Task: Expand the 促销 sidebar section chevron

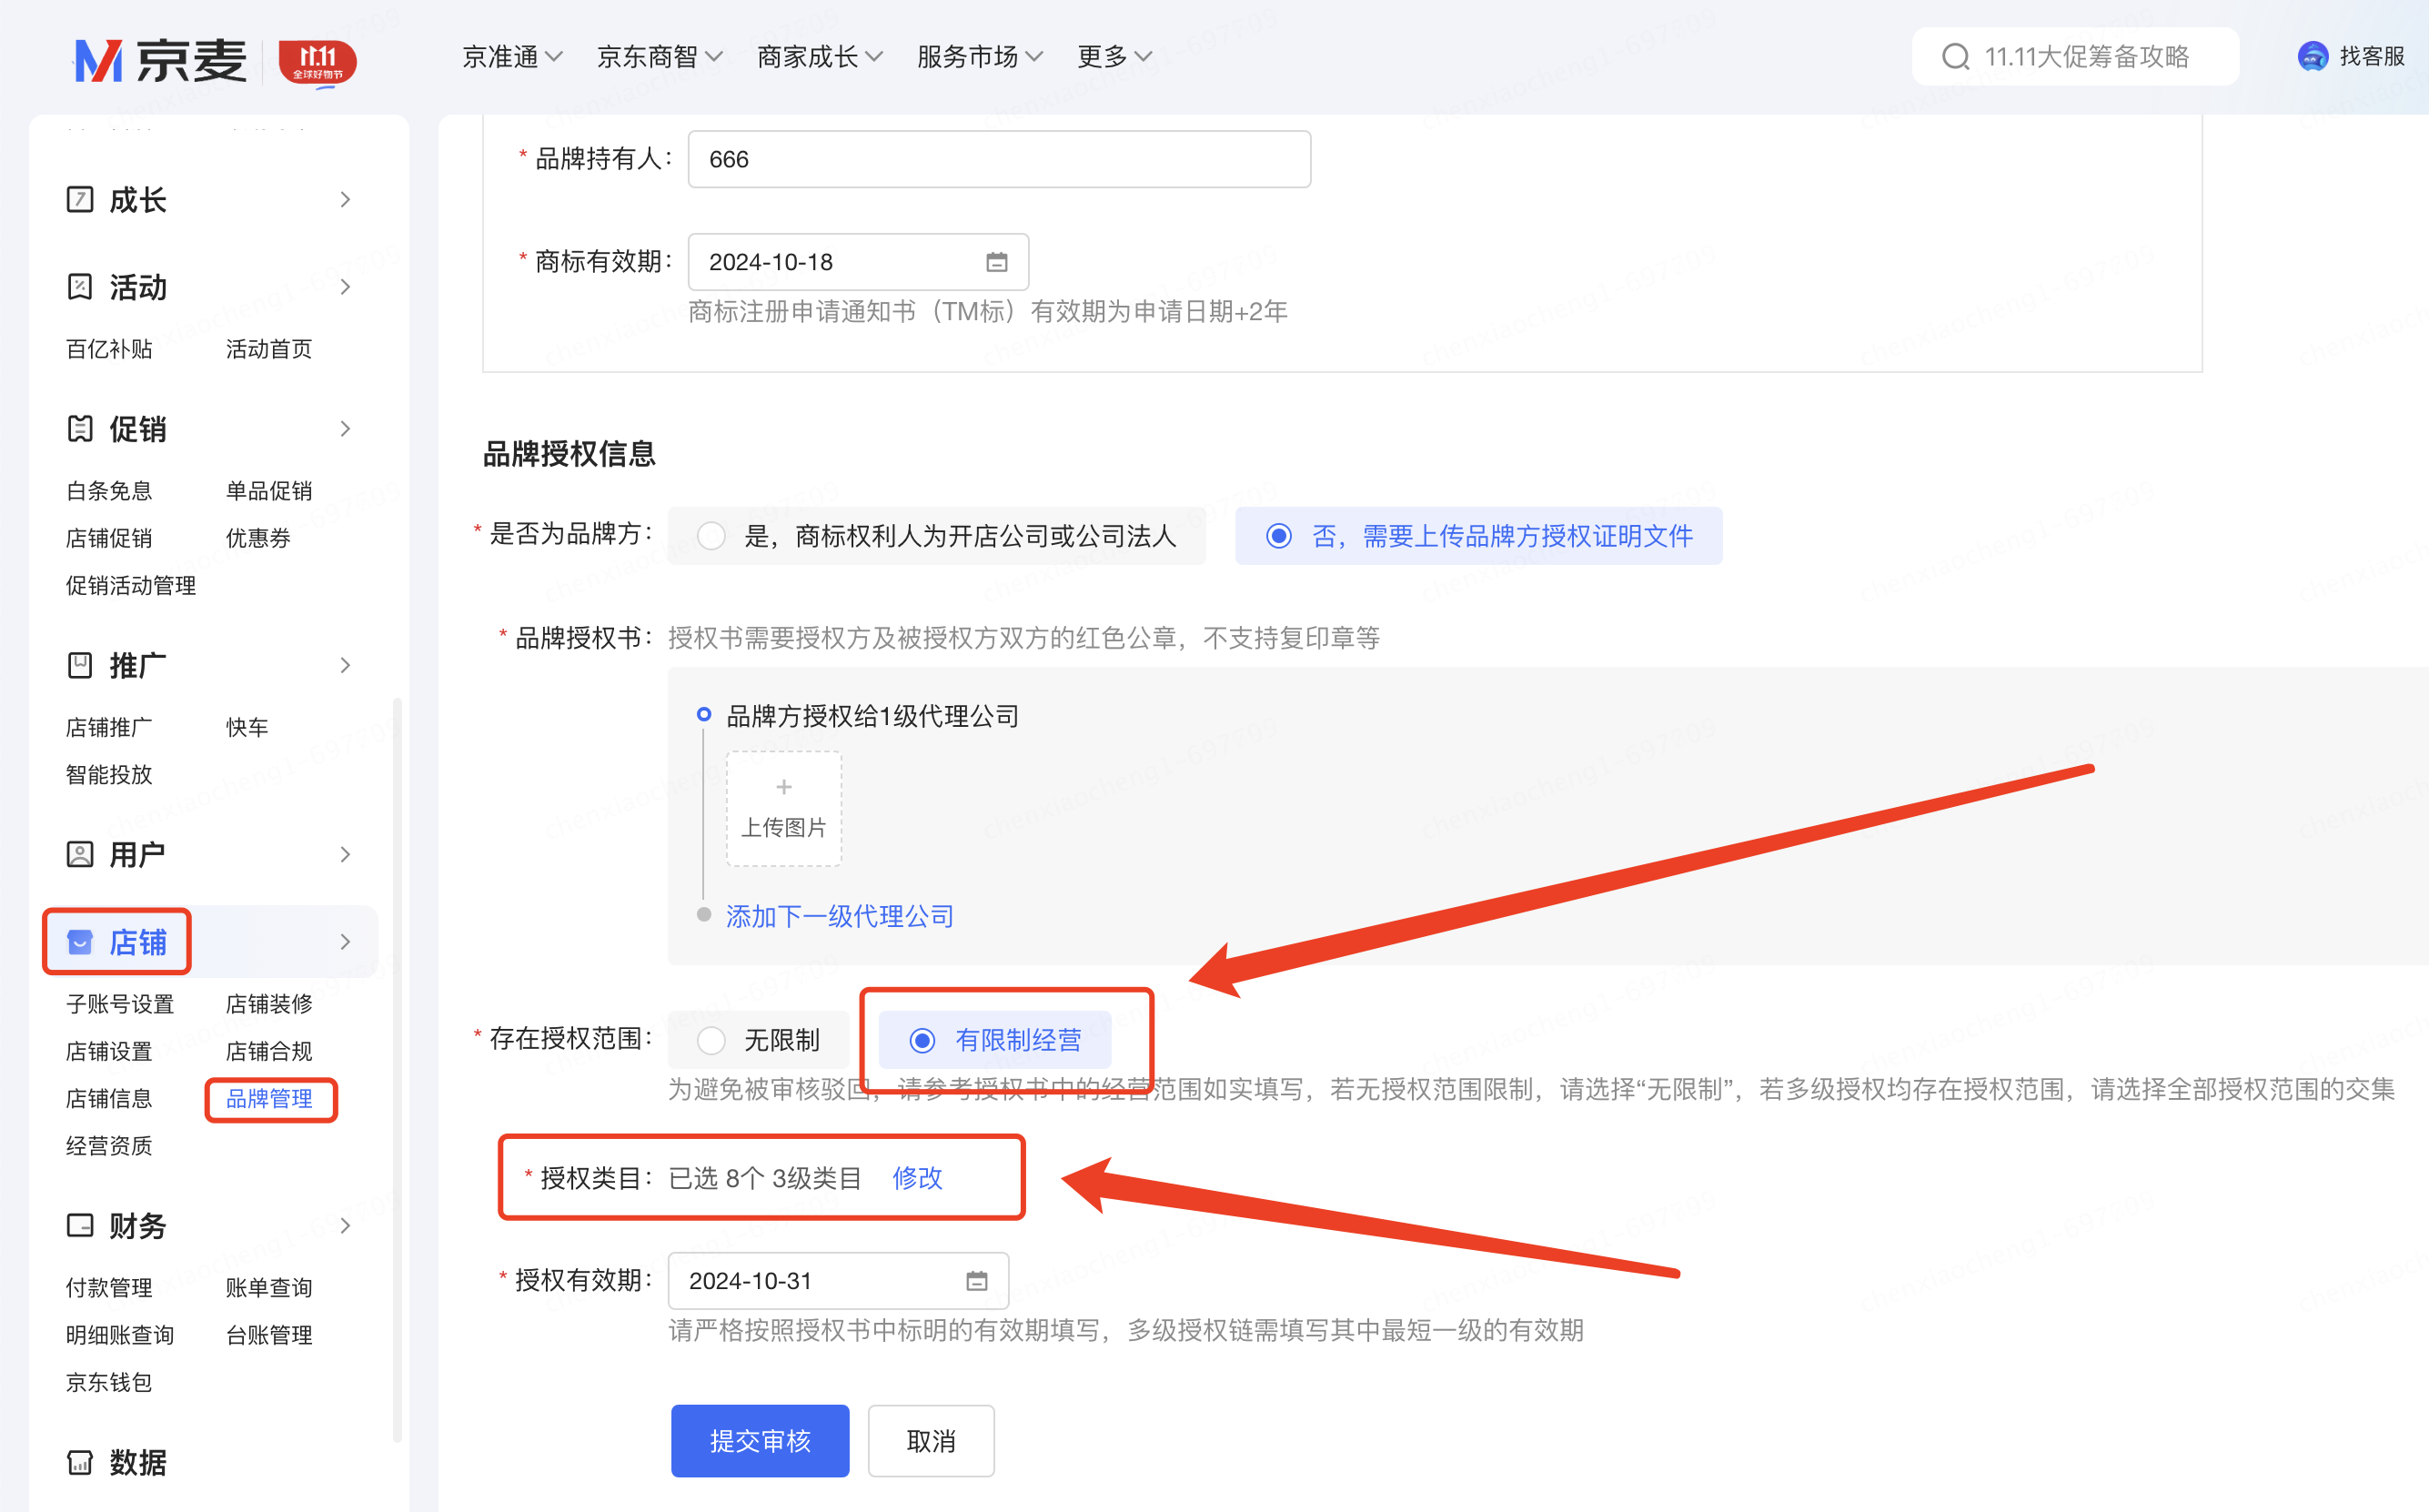Action: click(x=345, y=429)
